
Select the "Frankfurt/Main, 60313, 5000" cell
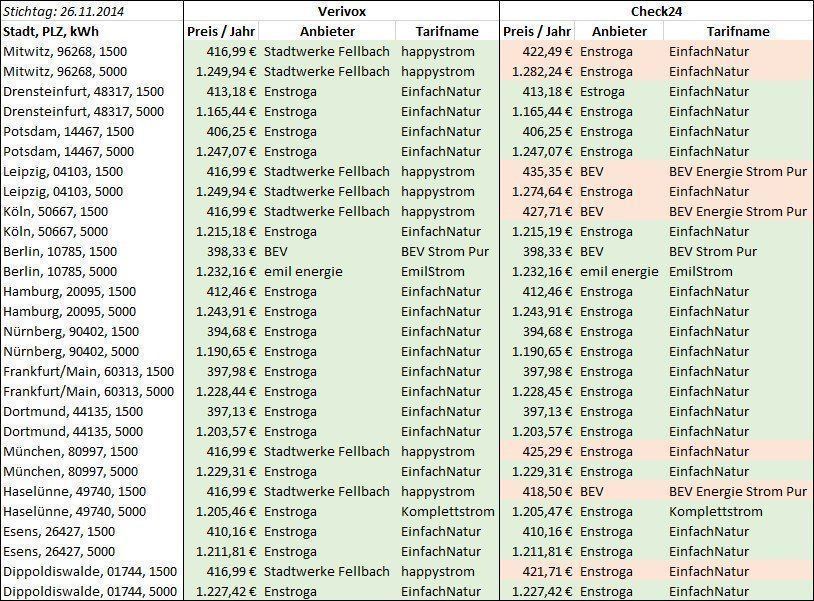point(89,391)
